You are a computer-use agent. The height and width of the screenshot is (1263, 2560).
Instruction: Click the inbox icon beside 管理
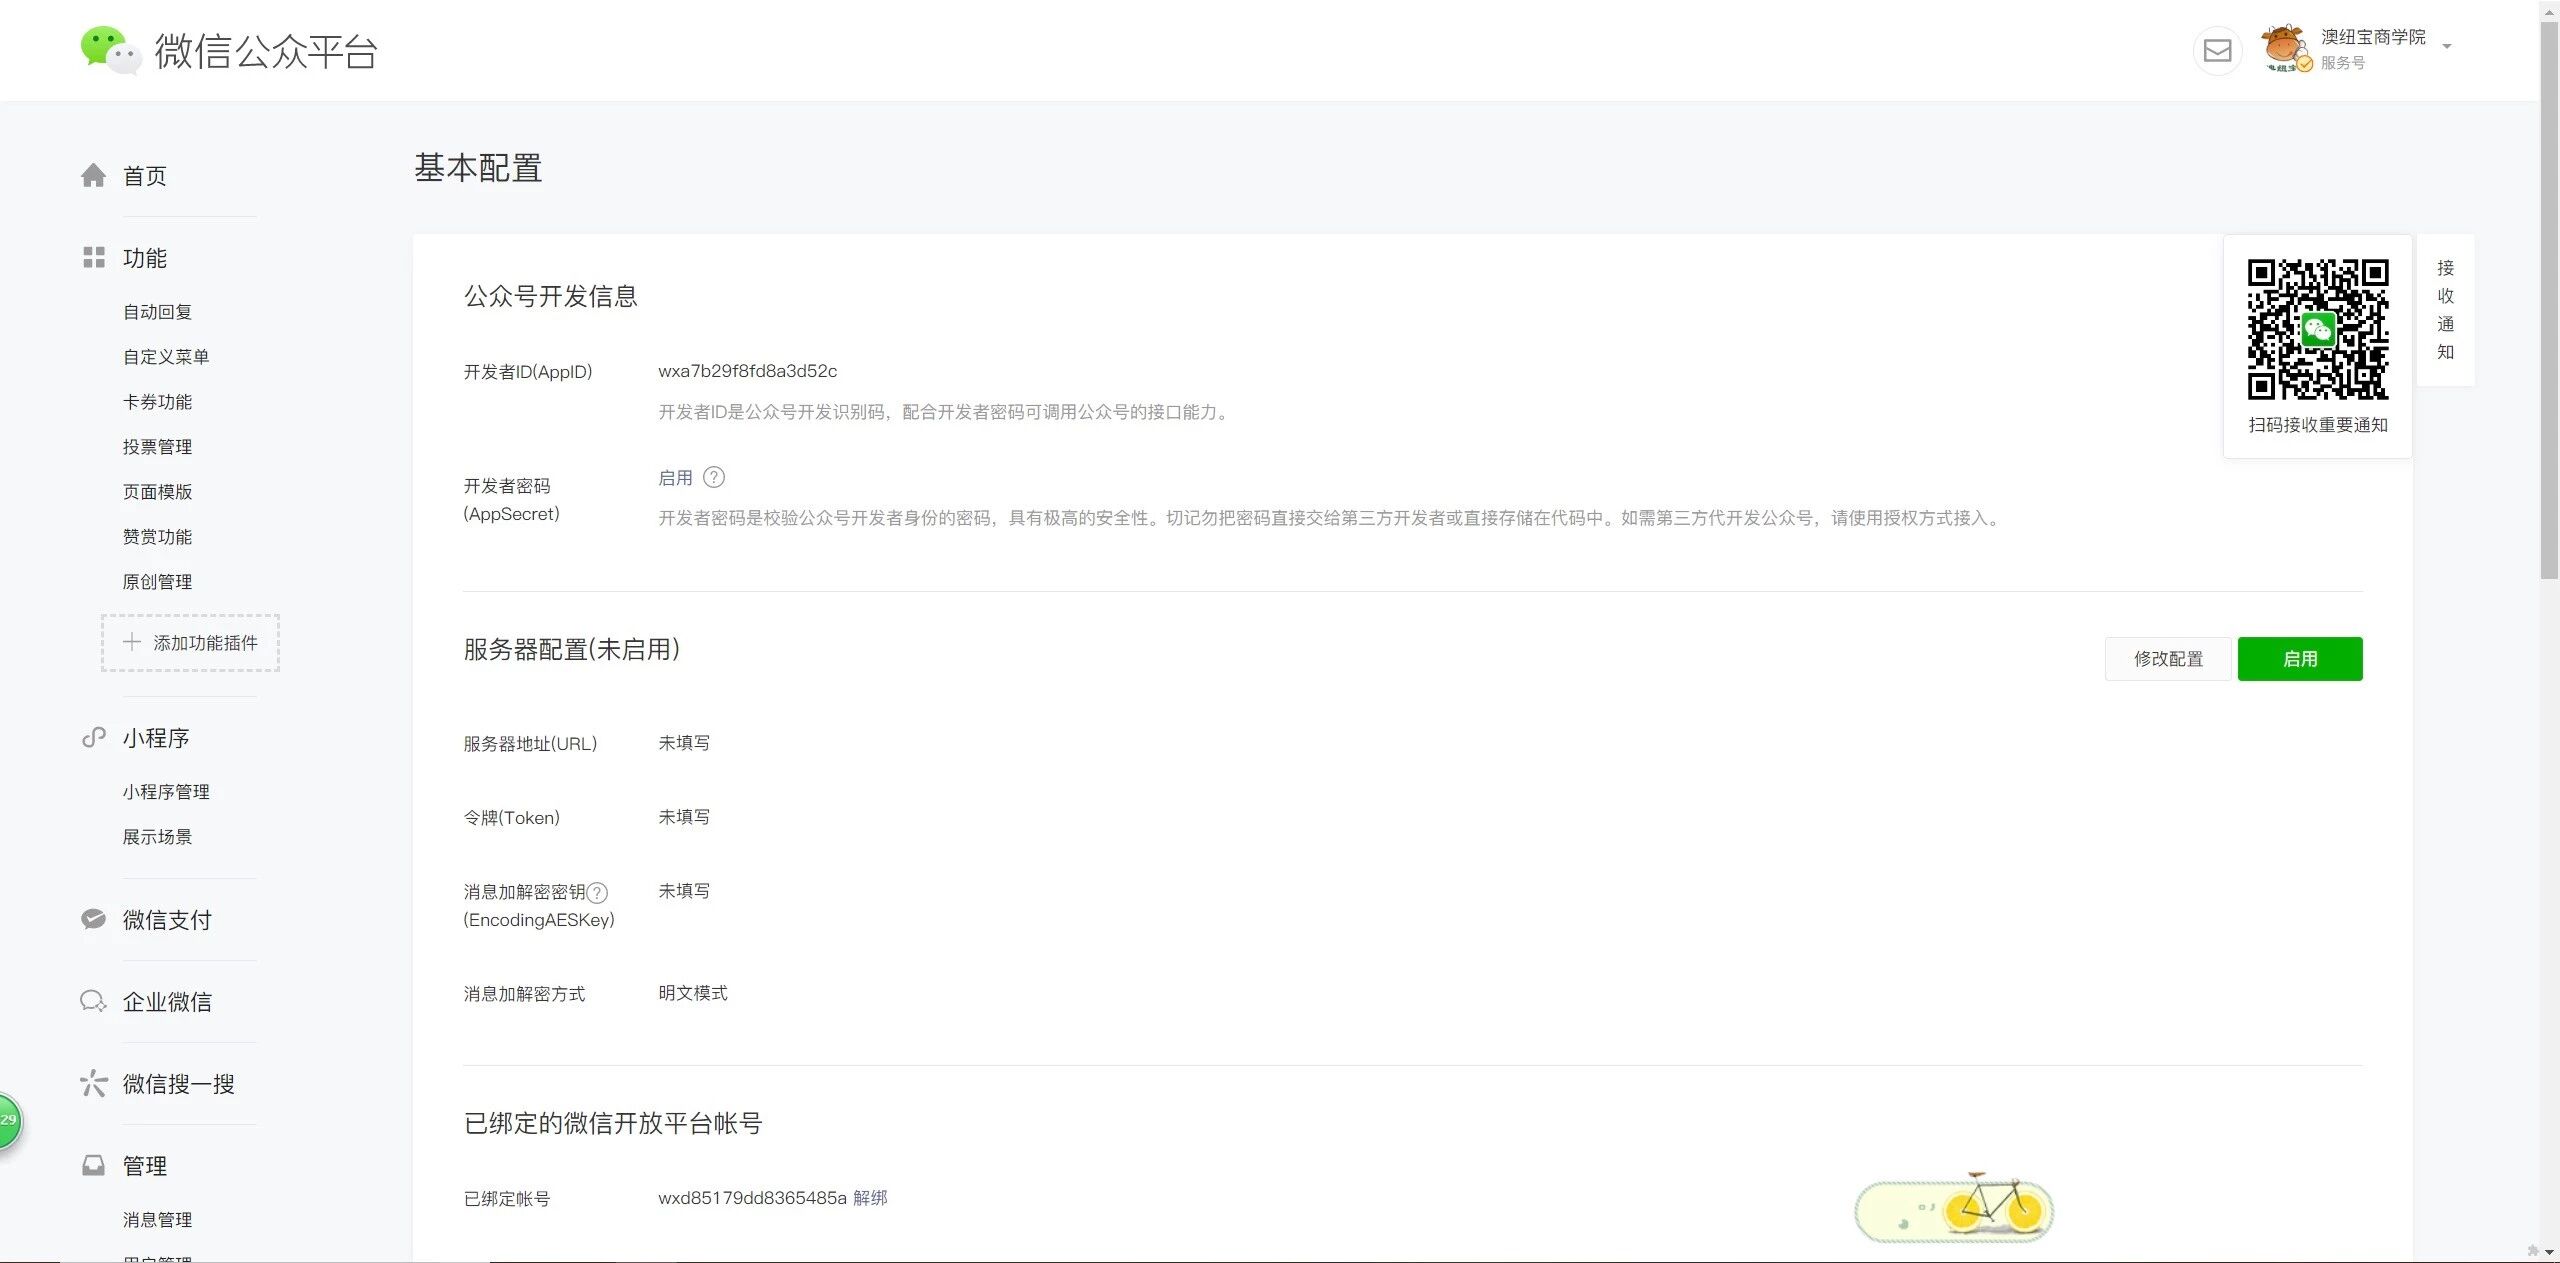(x=93, y=1166)
